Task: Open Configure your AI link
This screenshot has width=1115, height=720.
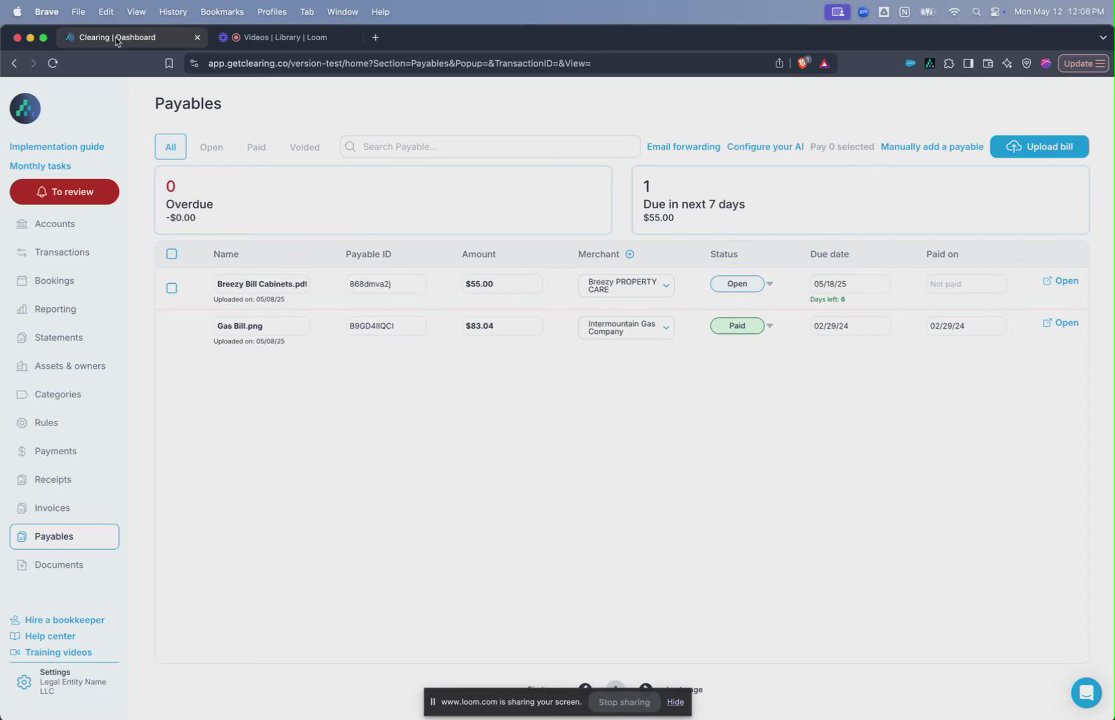Action: tap(765, 146)
